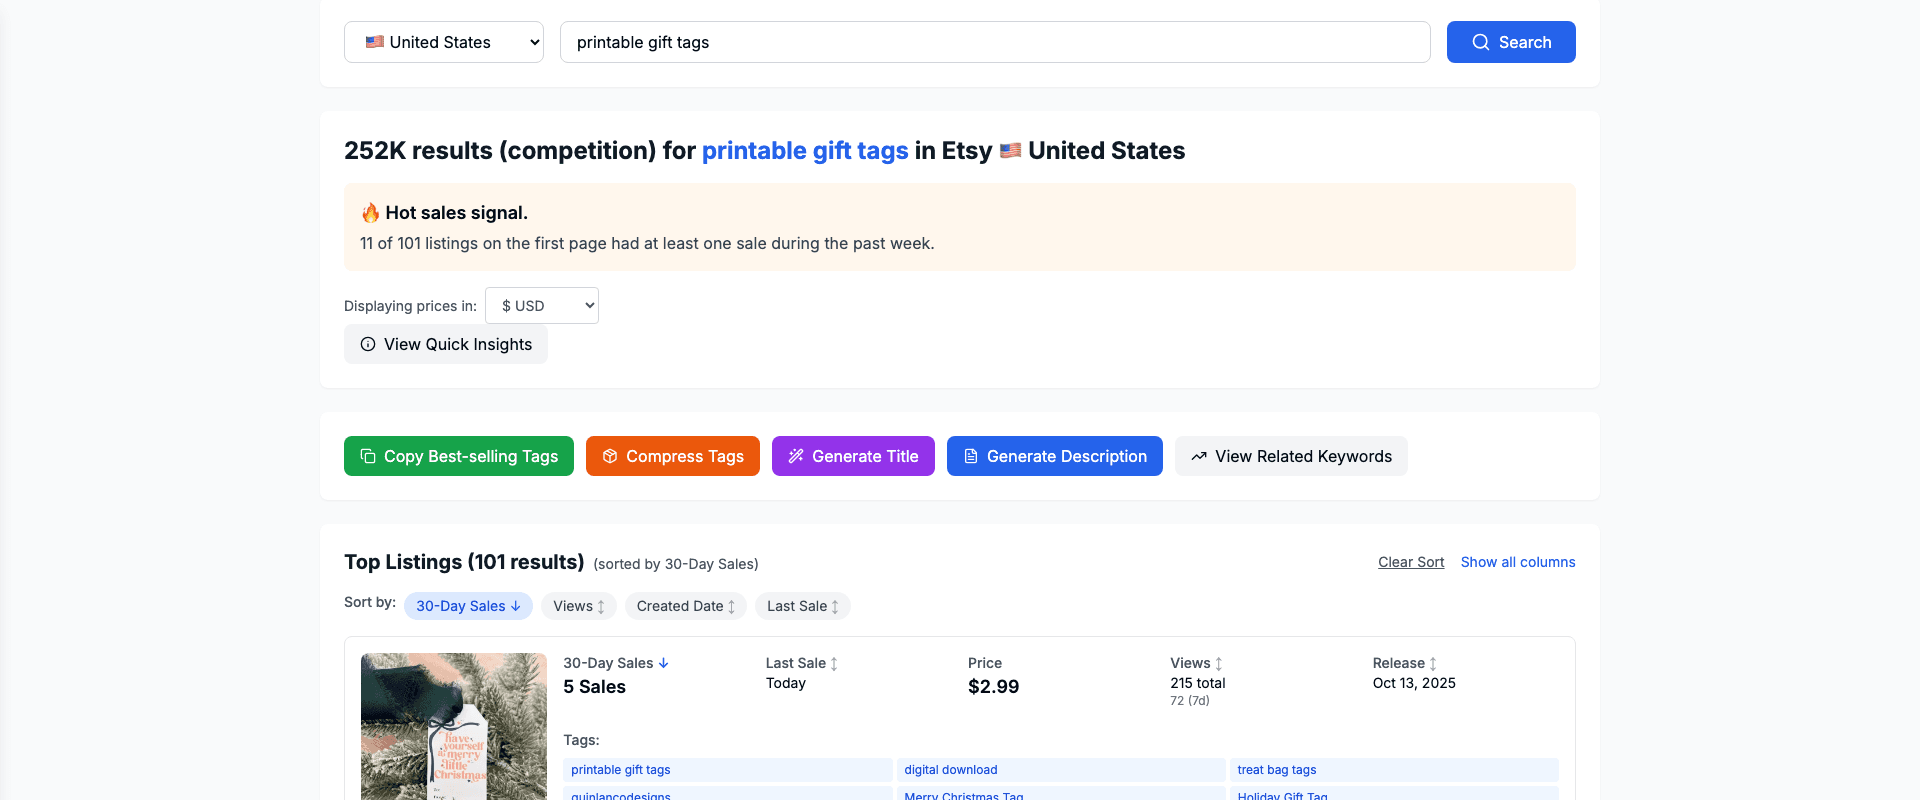Open the printable gift tags keyword link
1920x800 pixels.
[x=804, y=150]
